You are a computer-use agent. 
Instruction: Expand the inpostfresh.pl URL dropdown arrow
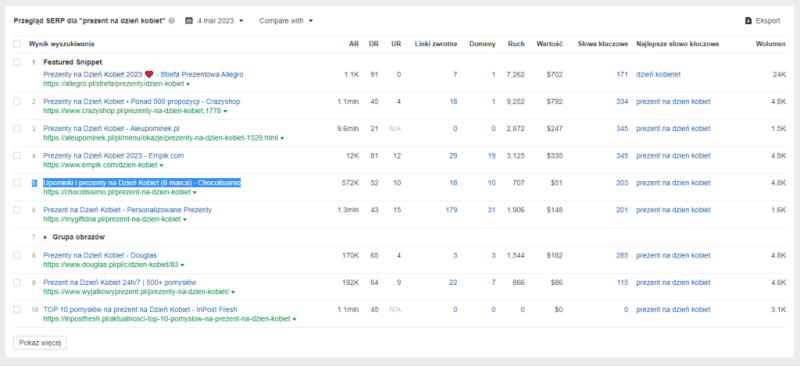pos(294,319)
